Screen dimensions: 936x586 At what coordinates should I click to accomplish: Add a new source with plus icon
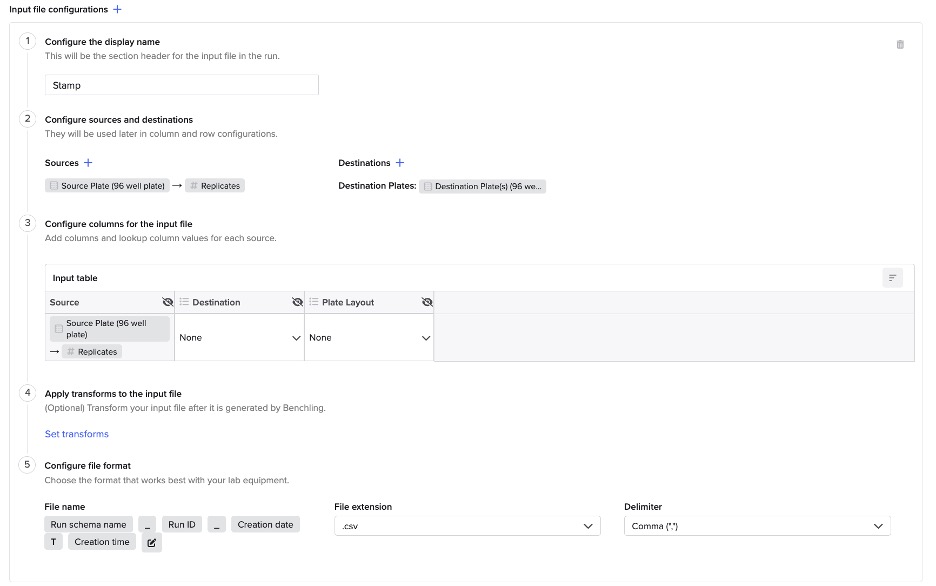(x=88, y=162)
